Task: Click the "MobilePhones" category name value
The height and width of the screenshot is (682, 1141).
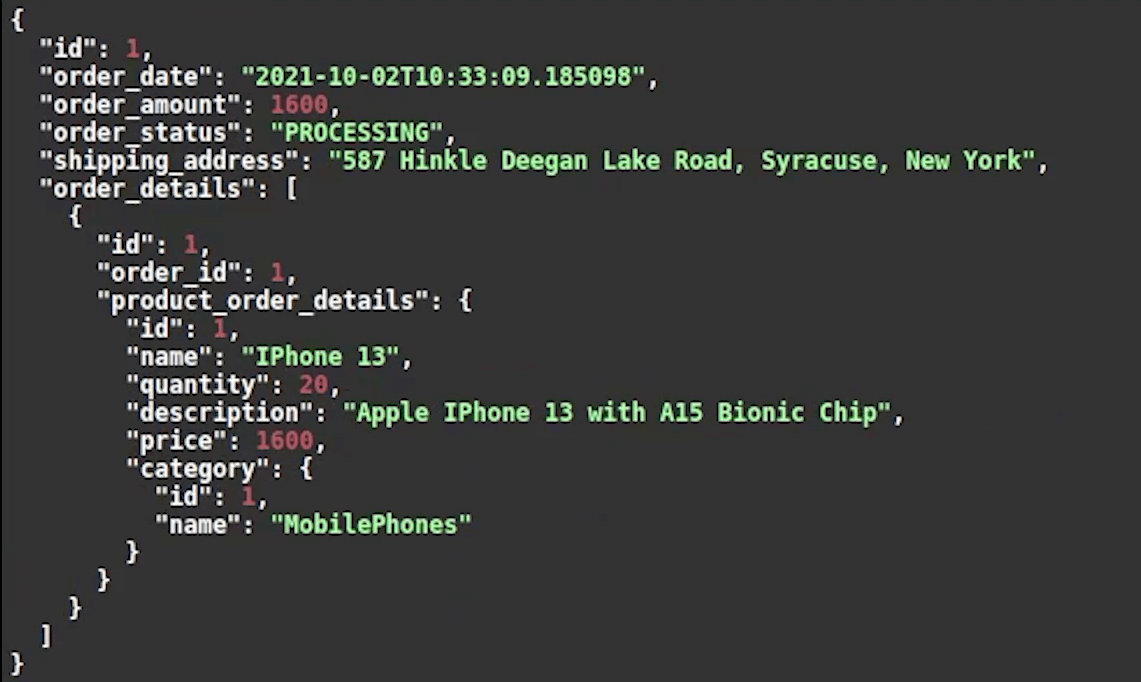Action: pyautogui.click(x=371, y=525)
